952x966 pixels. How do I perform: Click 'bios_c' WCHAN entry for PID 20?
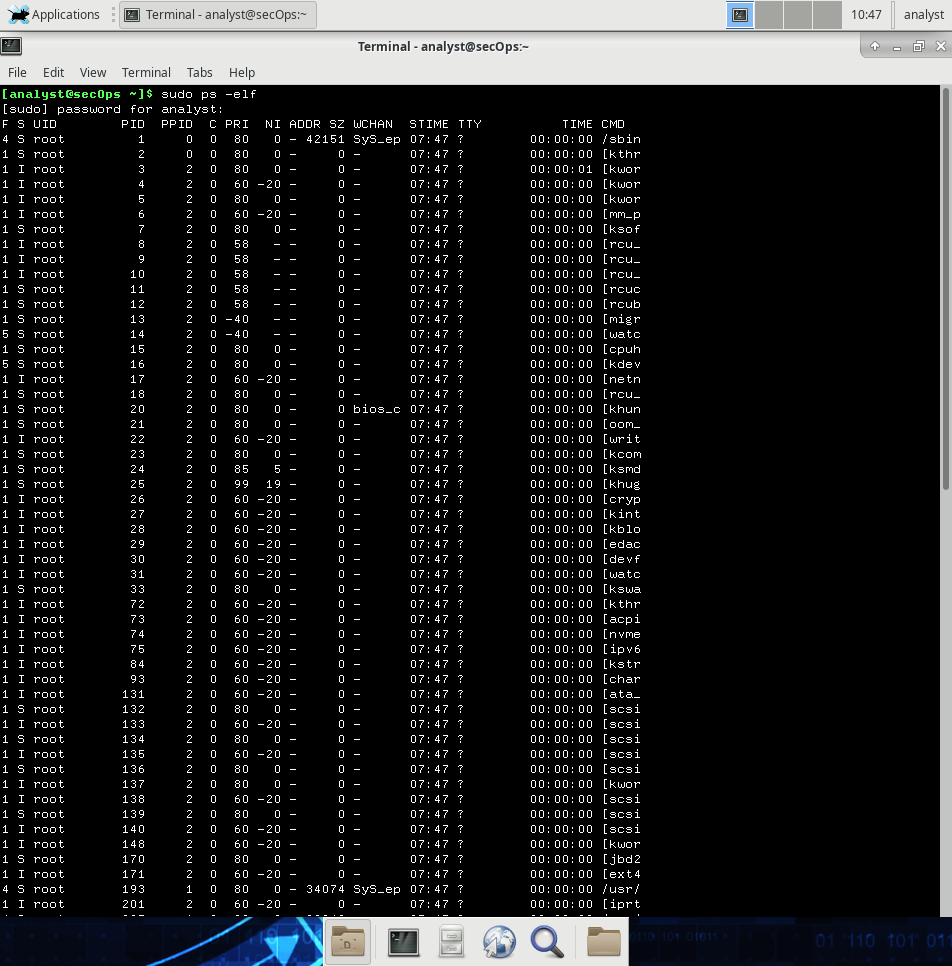(376, 409)
